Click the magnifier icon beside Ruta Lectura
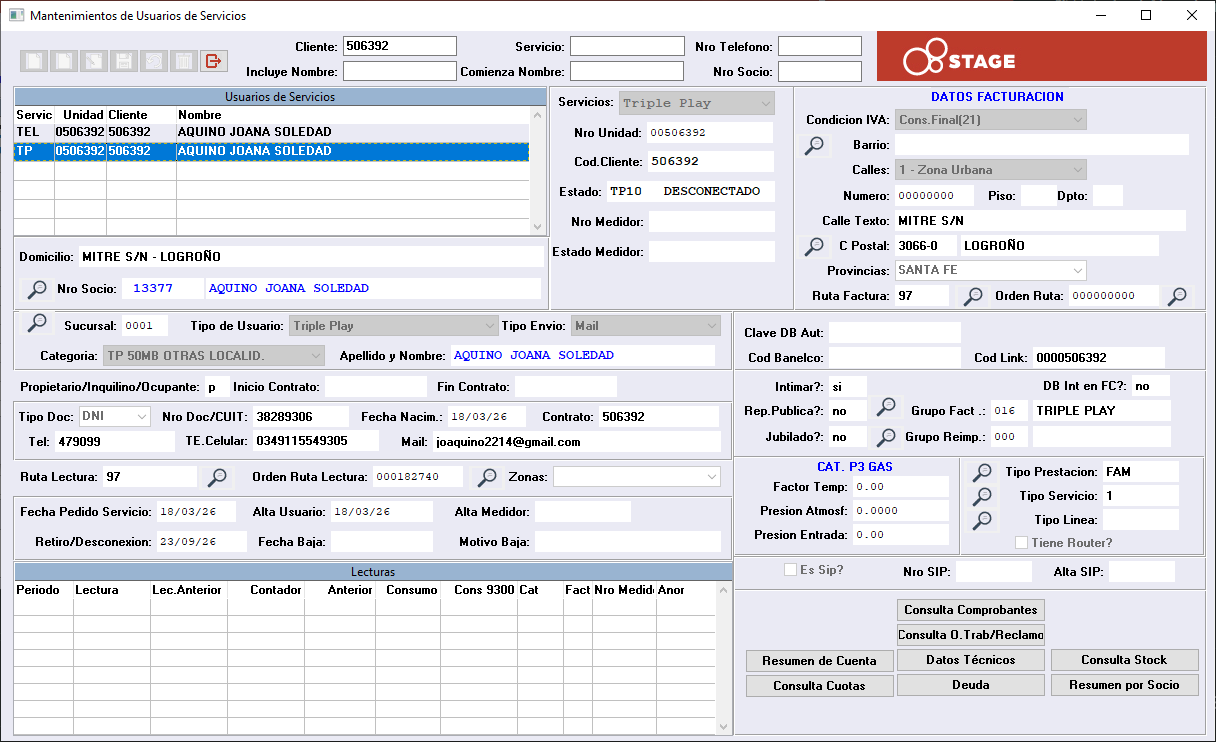The image size is (1216, 742). pyautogui.click(x=216, y=477)
